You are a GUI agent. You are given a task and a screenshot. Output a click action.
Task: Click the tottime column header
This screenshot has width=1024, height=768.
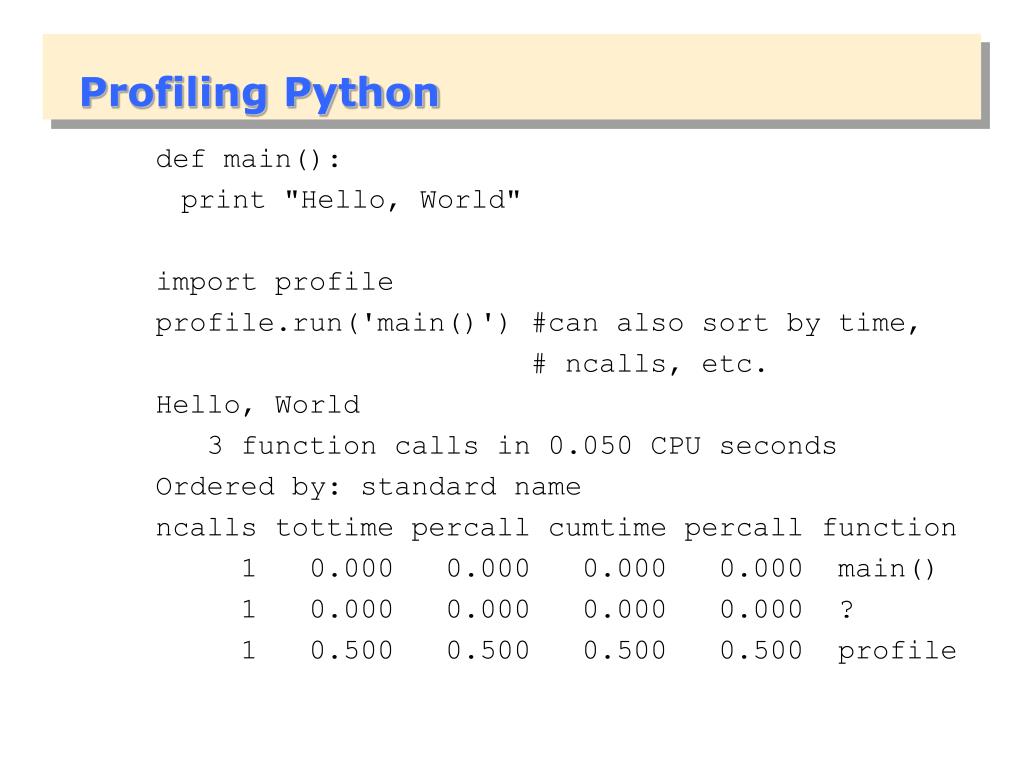(335, 528)
